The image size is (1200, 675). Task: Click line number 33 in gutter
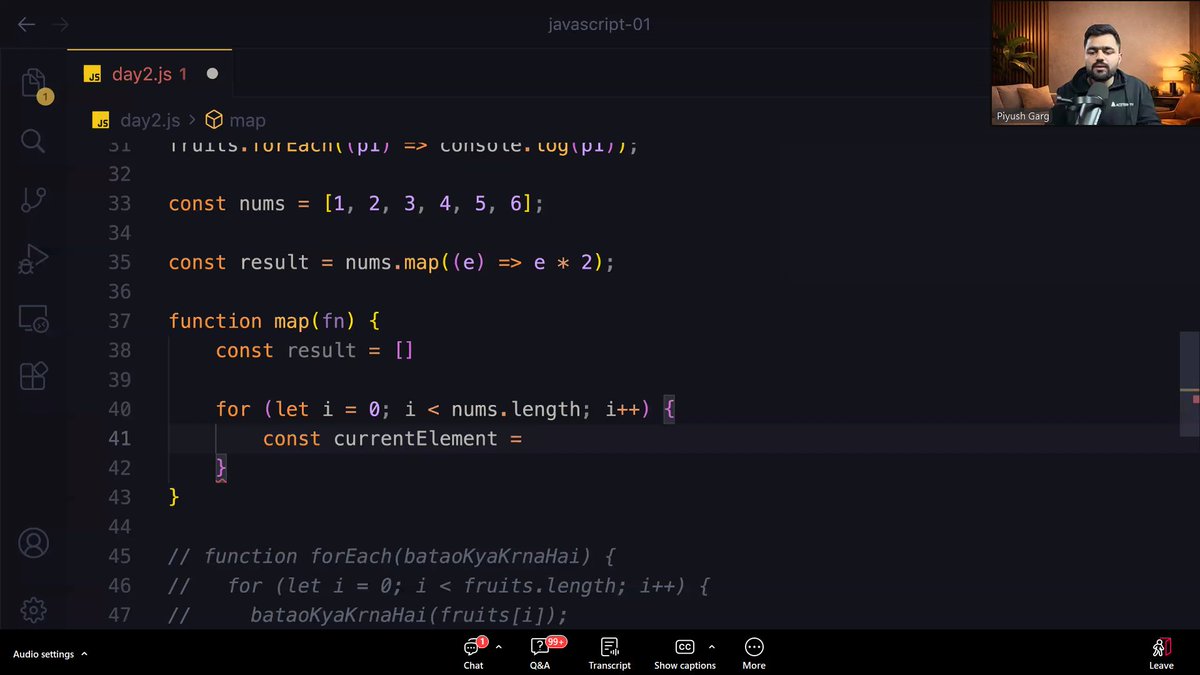coord(119,203)
